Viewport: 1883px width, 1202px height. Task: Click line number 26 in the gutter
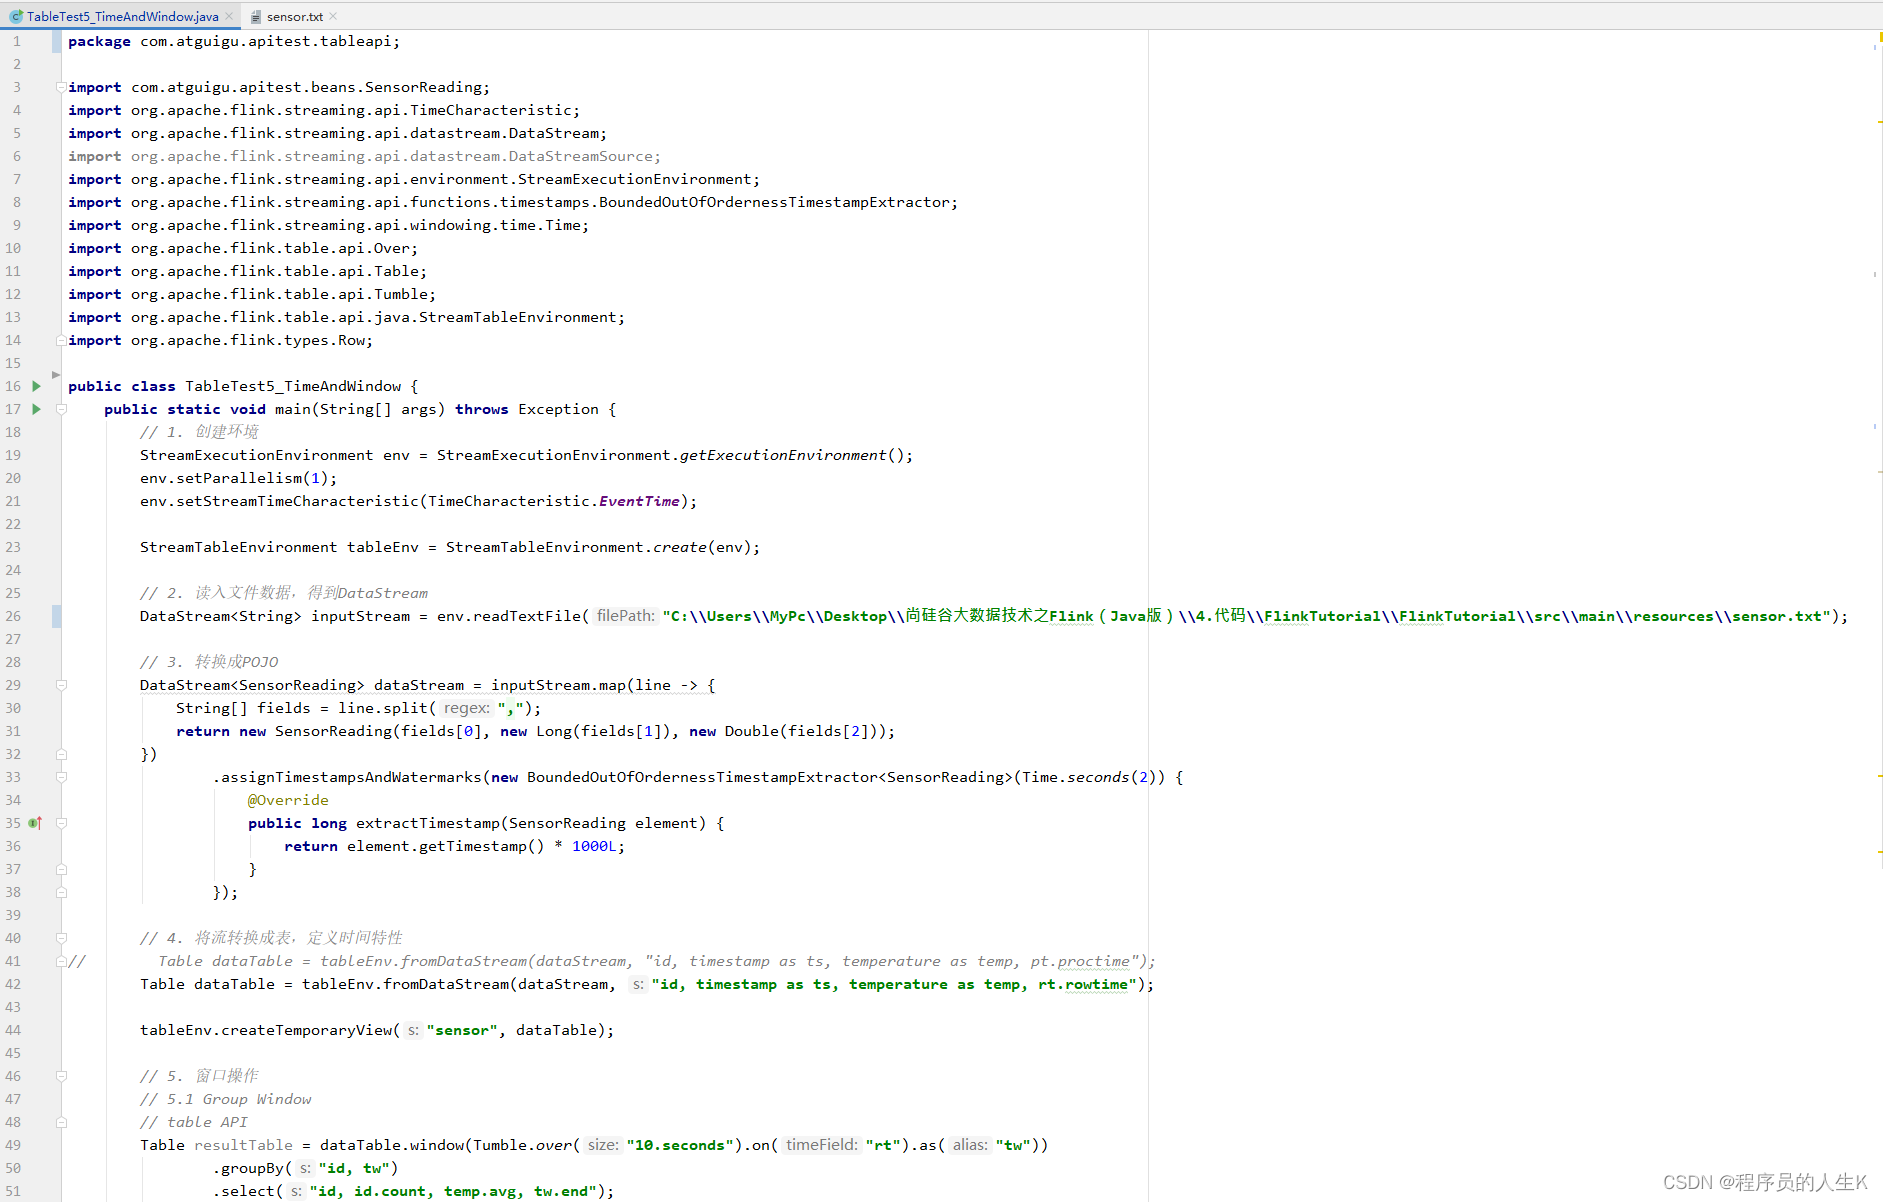tap(13, 616)
